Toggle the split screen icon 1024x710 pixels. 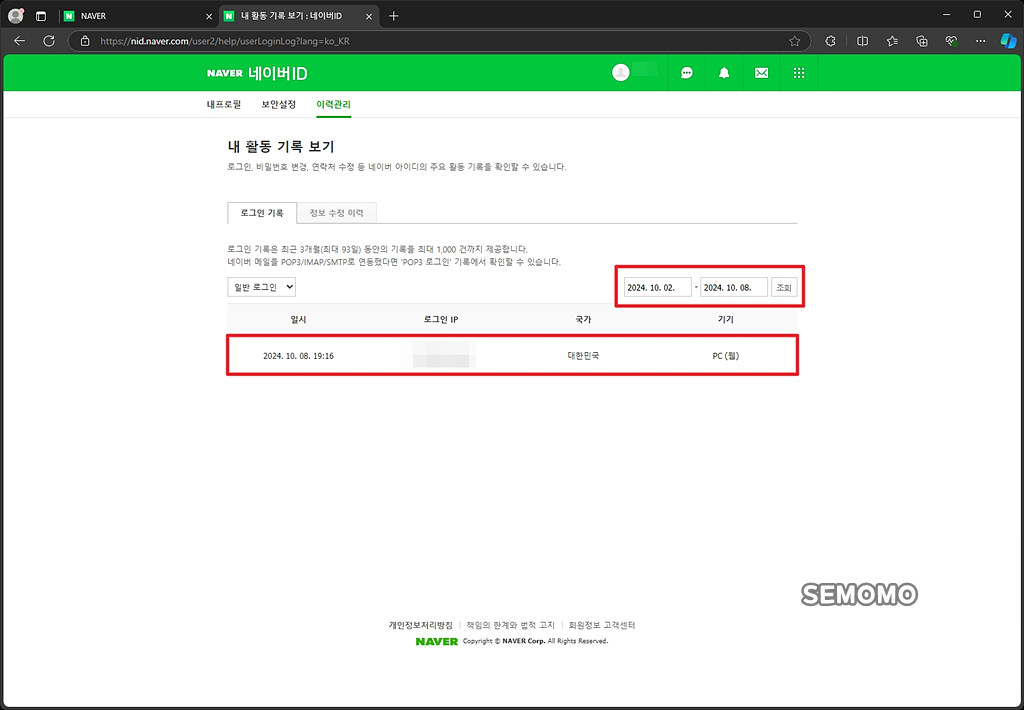click(863, 41)
